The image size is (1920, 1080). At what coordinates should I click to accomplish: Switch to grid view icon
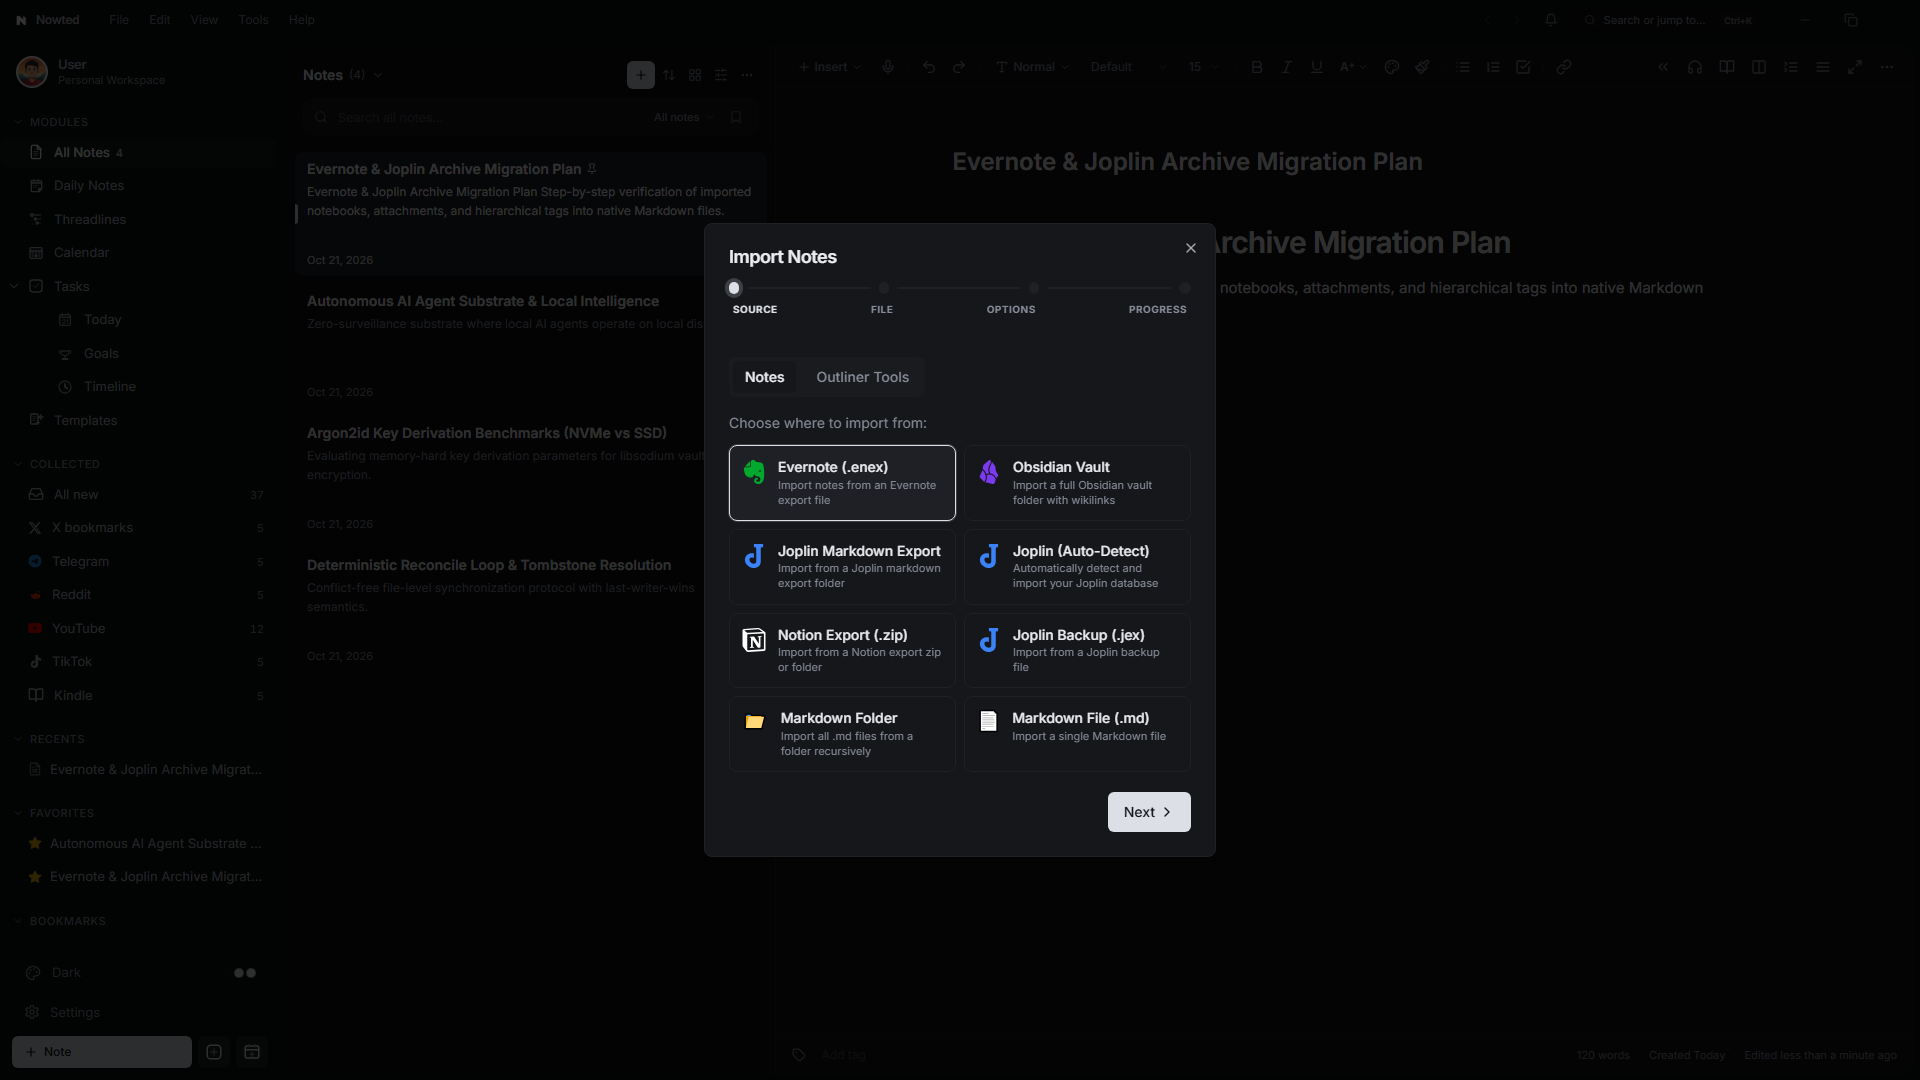coord(695,75)
